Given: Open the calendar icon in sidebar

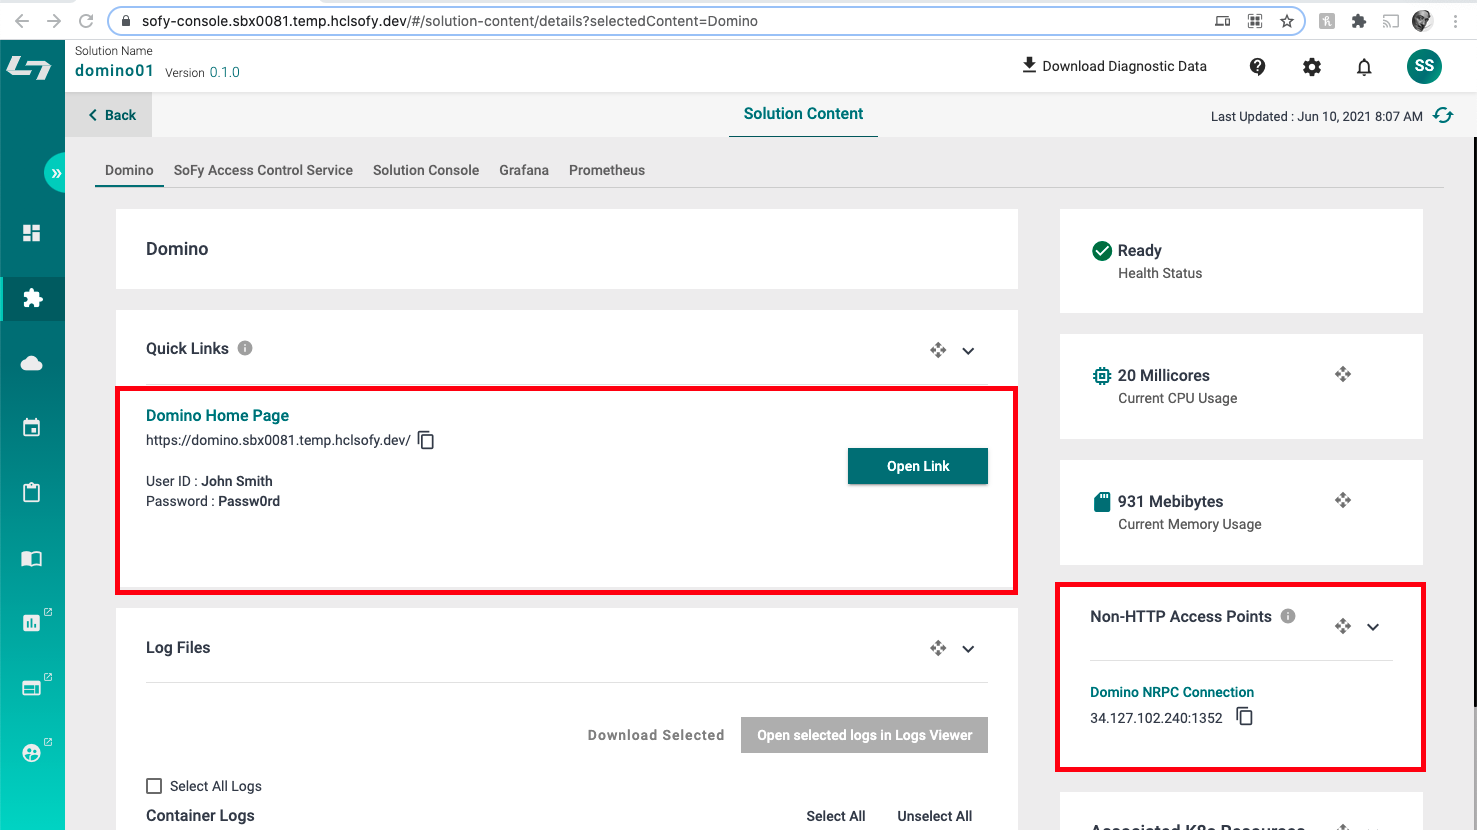Looking at the screenshot, I should pos(32,428).
